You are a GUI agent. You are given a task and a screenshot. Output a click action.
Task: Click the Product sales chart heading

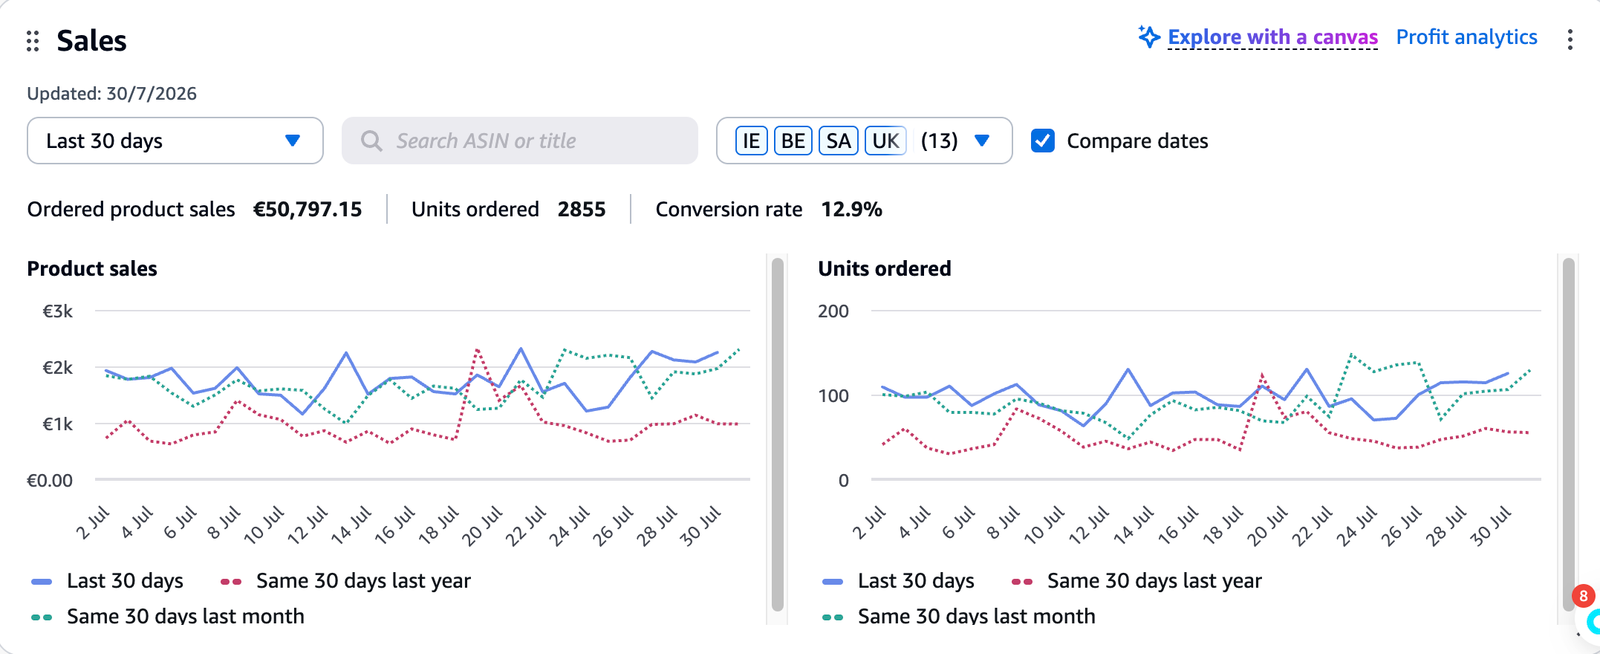point(92,269)
